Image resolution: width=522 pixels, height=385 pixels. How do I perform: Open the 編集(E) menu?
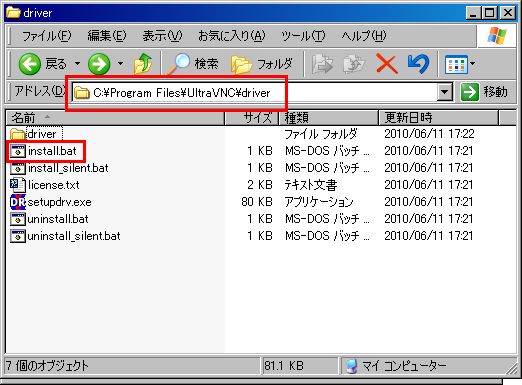click(x=107, y=36)
